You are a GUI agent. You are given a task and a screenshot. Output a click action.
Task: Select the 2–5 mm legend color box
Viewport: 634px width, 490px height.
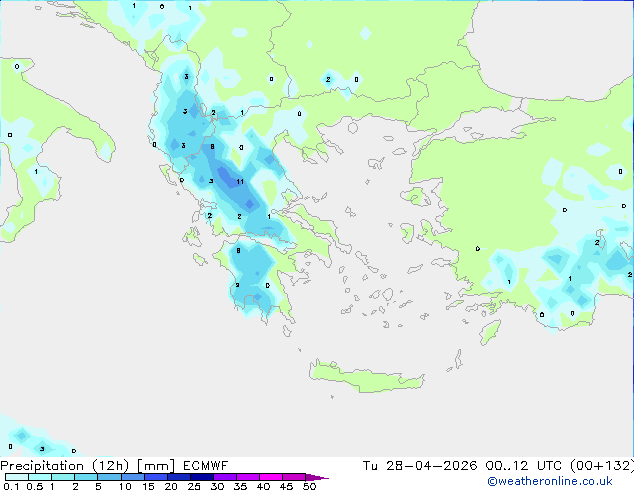coord(86,477)
